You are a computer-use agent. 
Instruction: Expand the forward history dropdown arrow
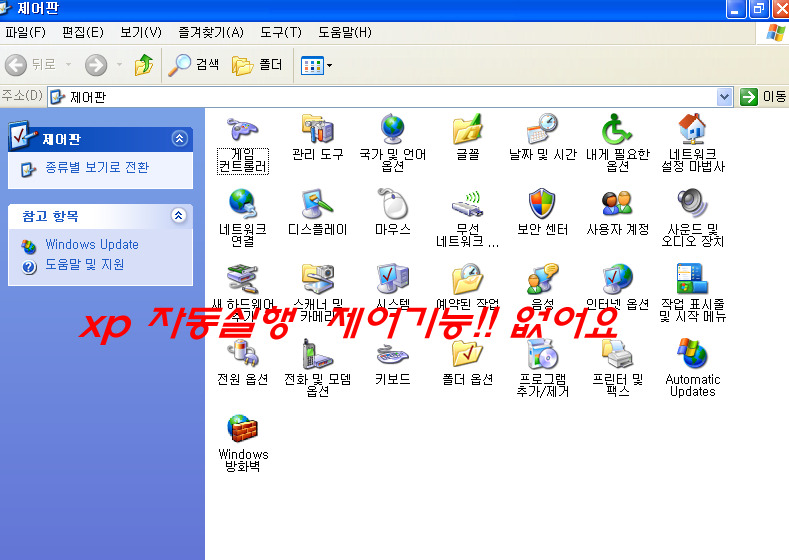[x=119, y=65]
